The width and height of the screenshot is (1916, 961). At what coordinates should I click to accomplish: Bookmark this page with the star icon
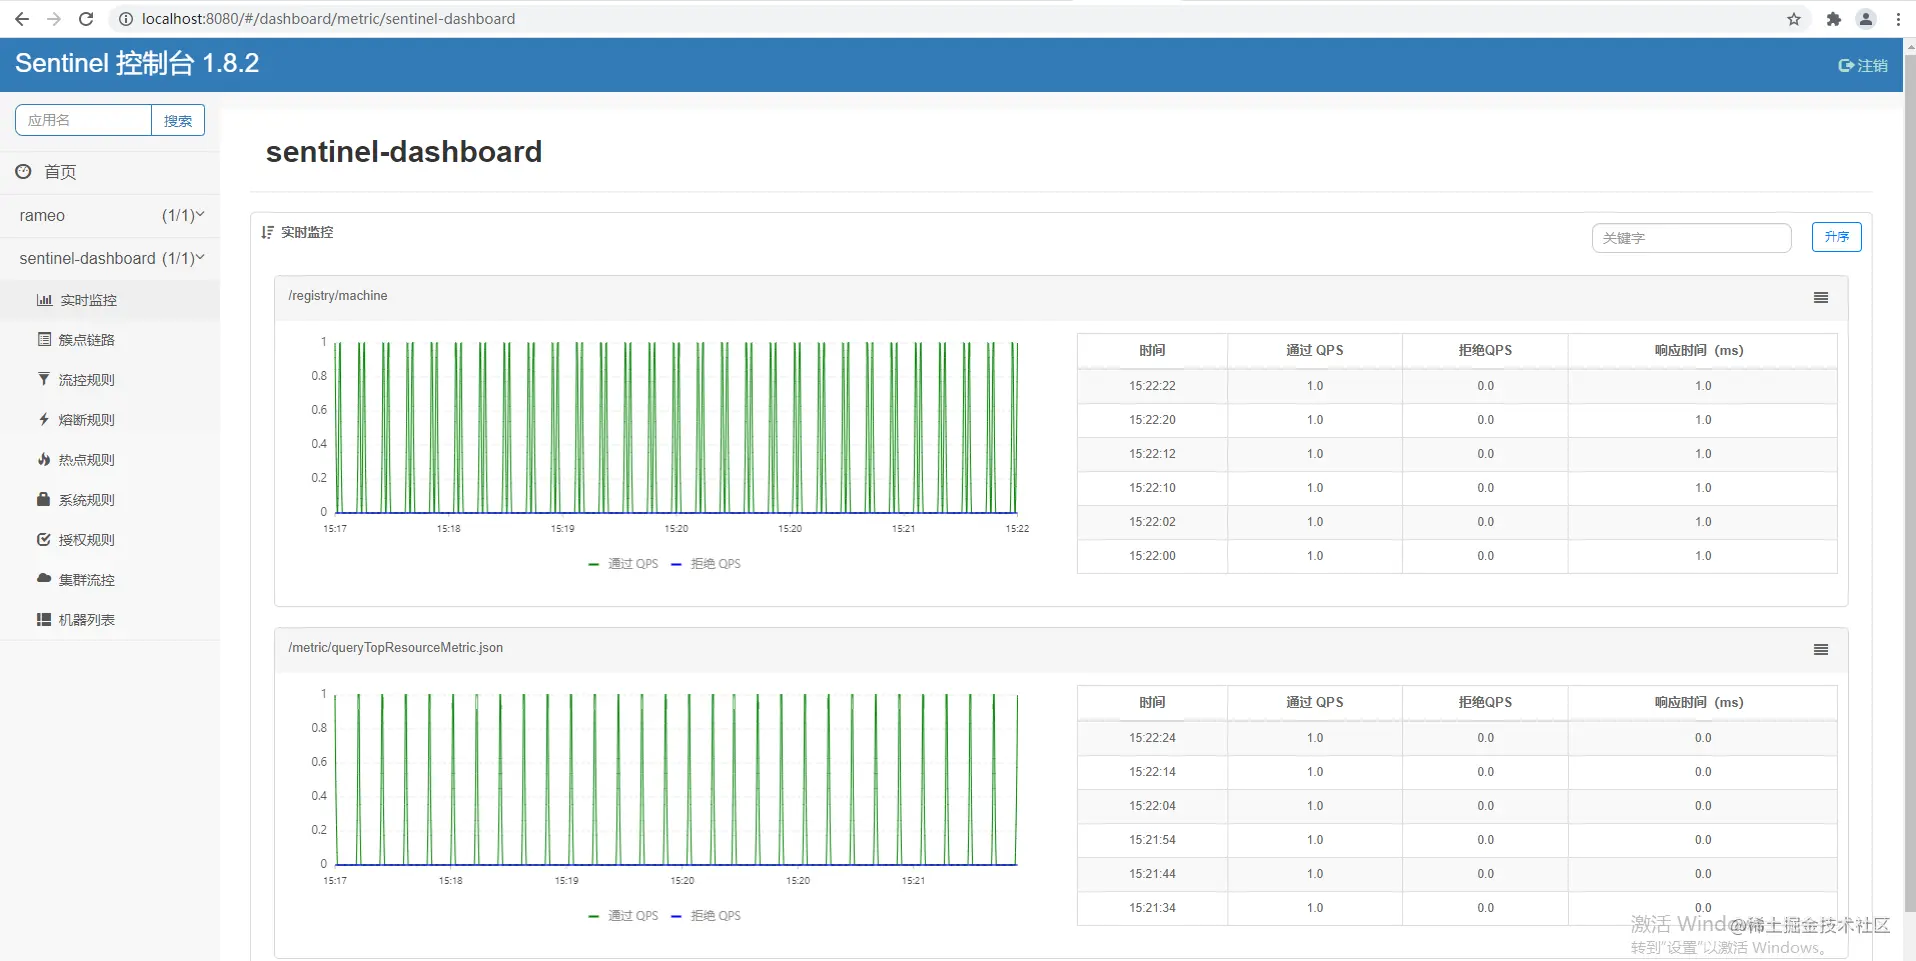pos(1794,19)
